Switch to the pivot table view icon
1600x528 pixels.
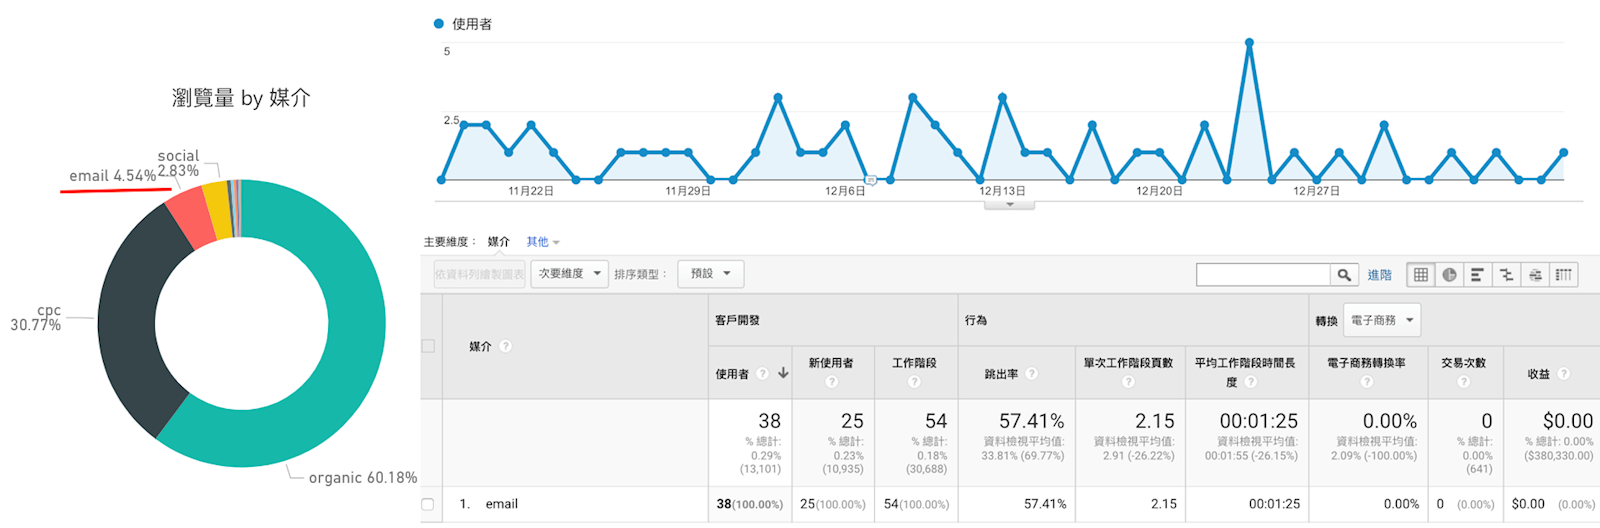[x=1564, y=275]
